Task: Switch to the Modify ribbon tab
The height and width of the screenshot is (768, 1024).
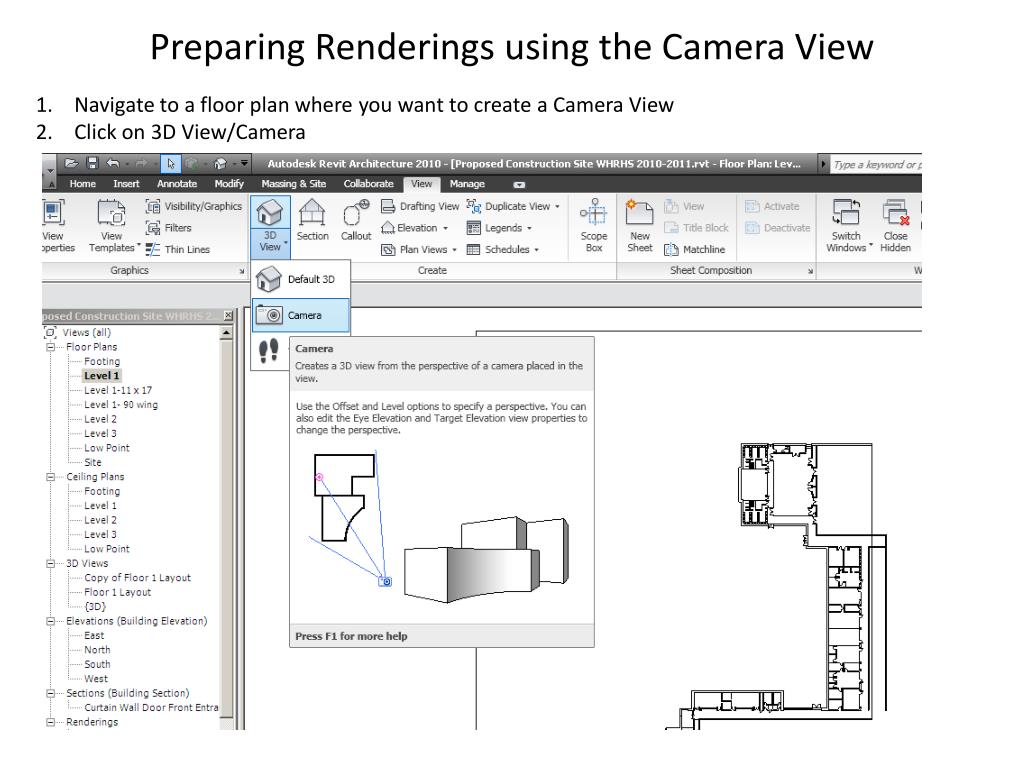Action: click(x=229, y=184)
